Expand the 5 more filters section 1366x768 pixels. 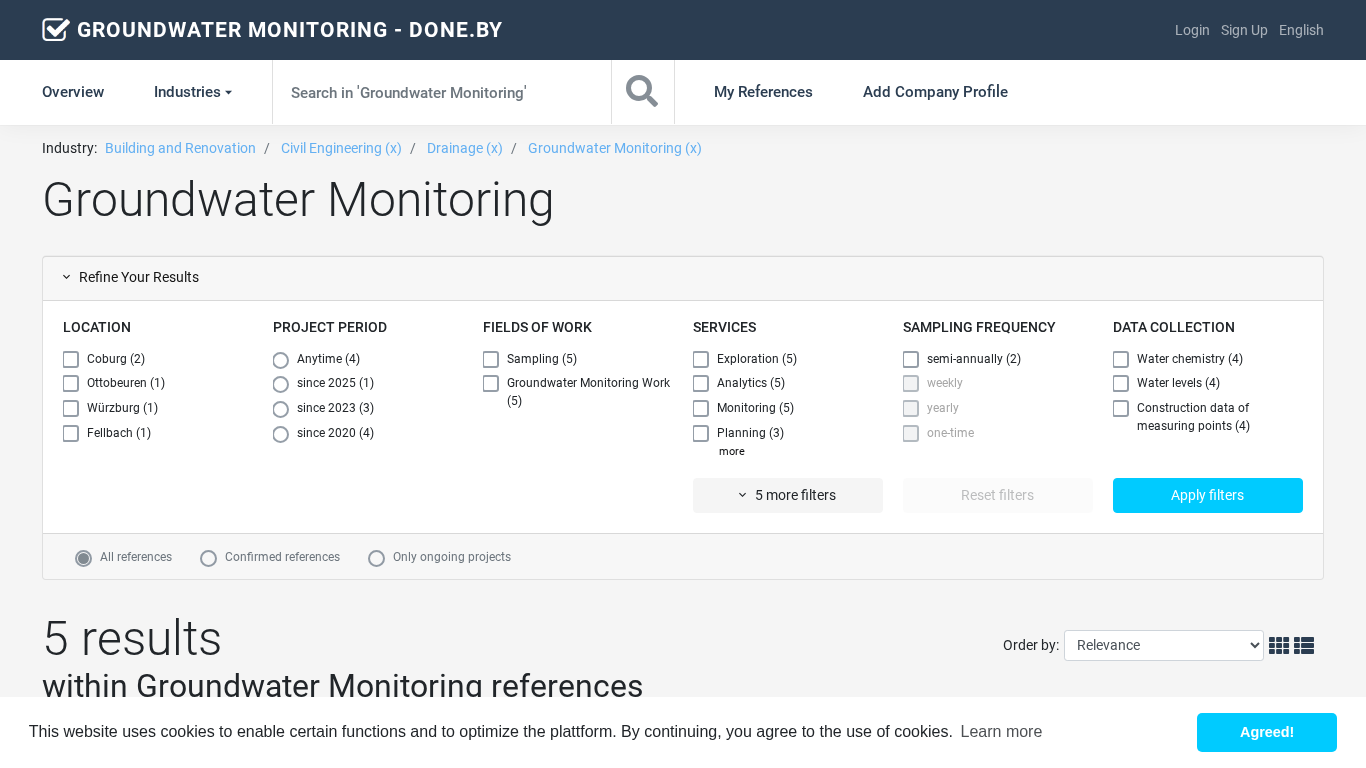coord(787,496)
